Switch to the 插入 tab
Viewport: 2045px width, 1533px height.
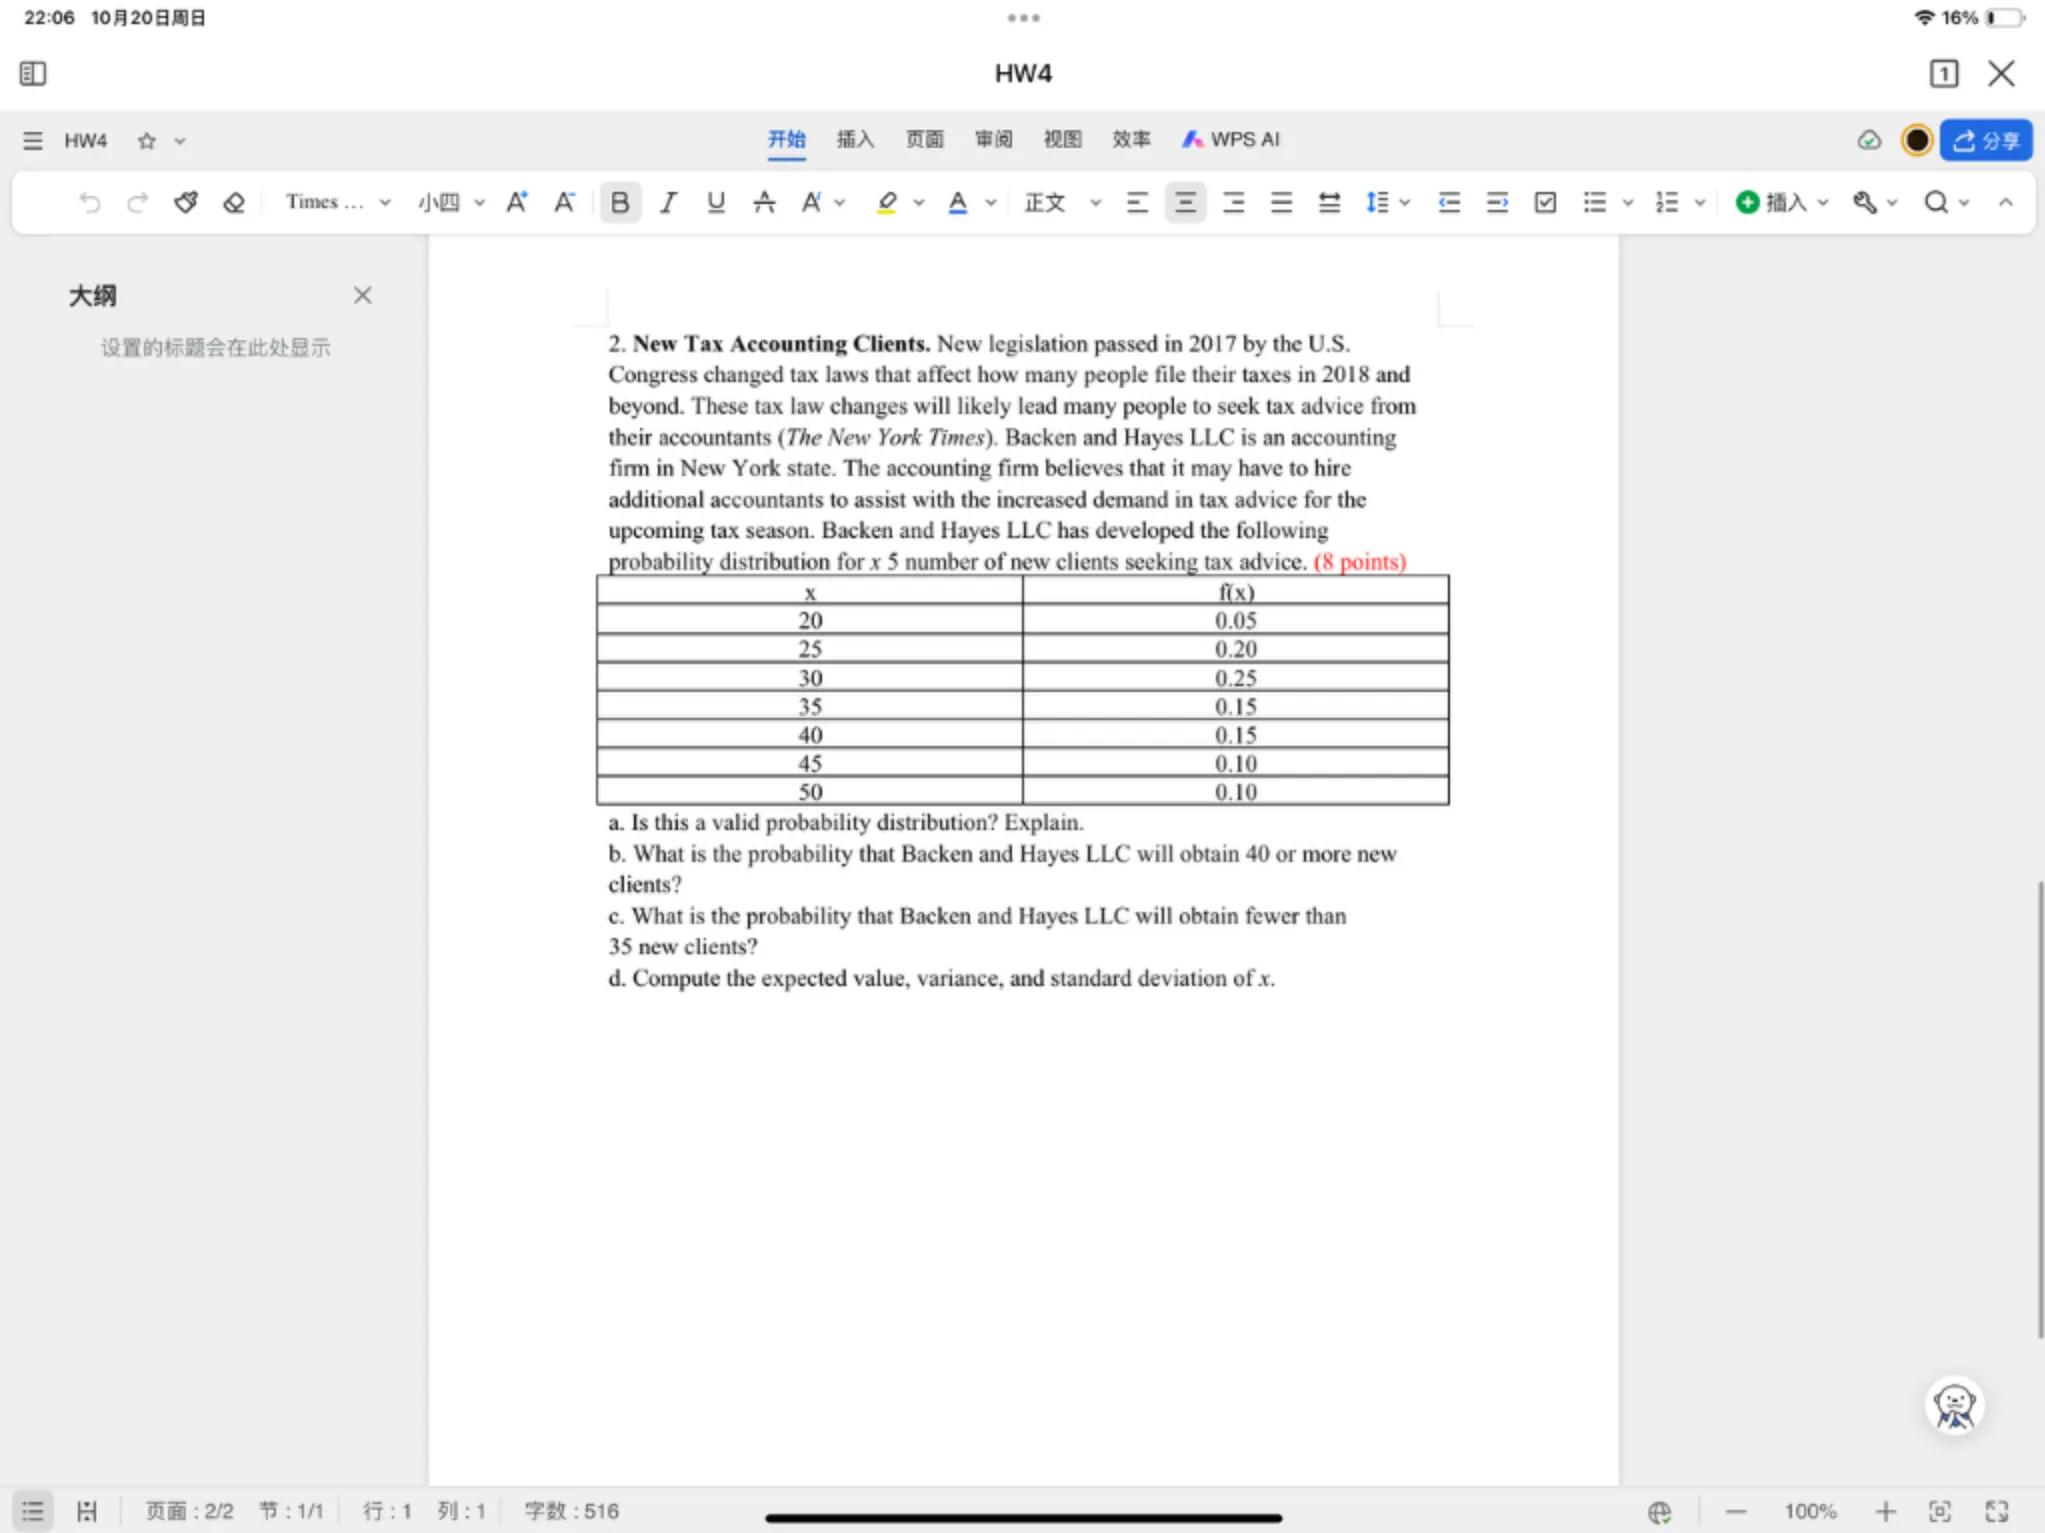coord(855,140)
